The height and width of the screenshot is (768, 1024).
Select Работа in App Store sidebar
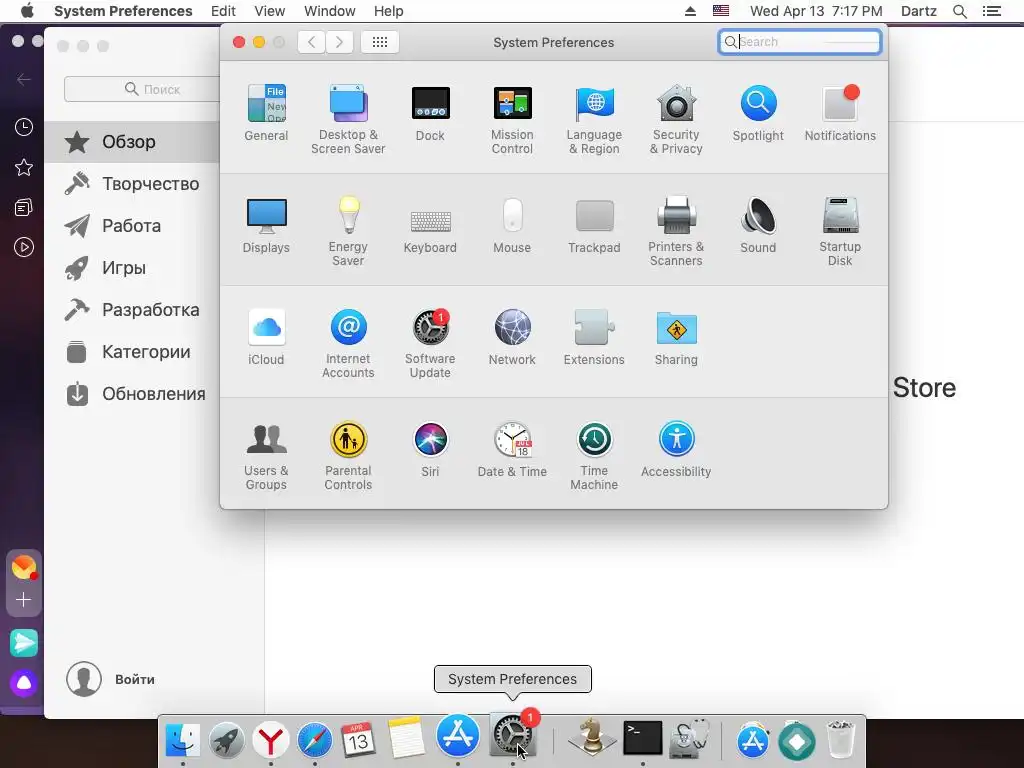click(132, 226)
